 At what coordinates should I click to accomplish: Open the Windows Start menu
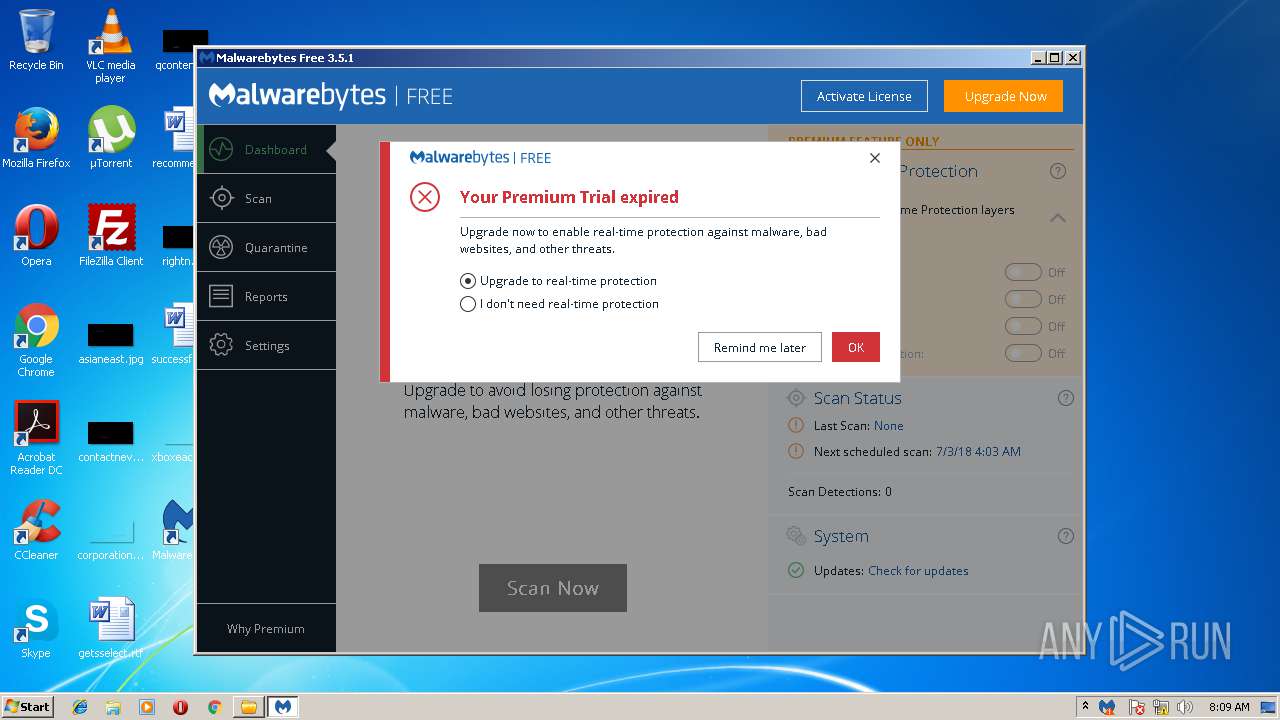(28, 706)
